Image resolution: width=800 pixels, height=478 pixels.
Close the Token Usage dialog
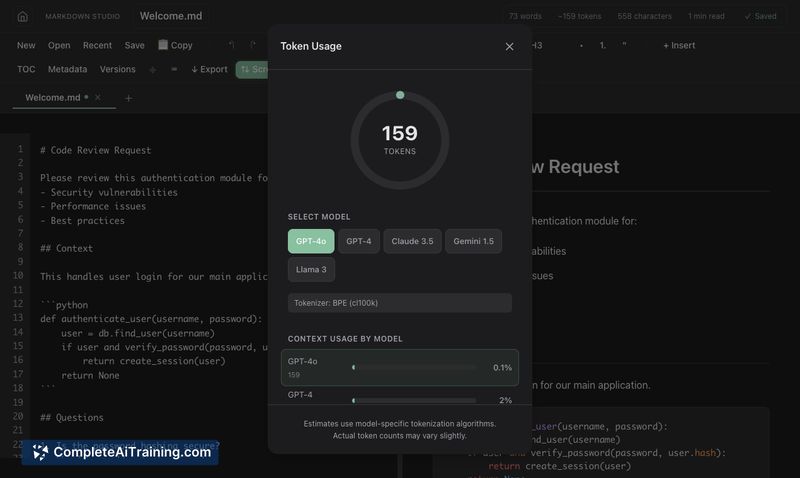click(x=509, y=46)
